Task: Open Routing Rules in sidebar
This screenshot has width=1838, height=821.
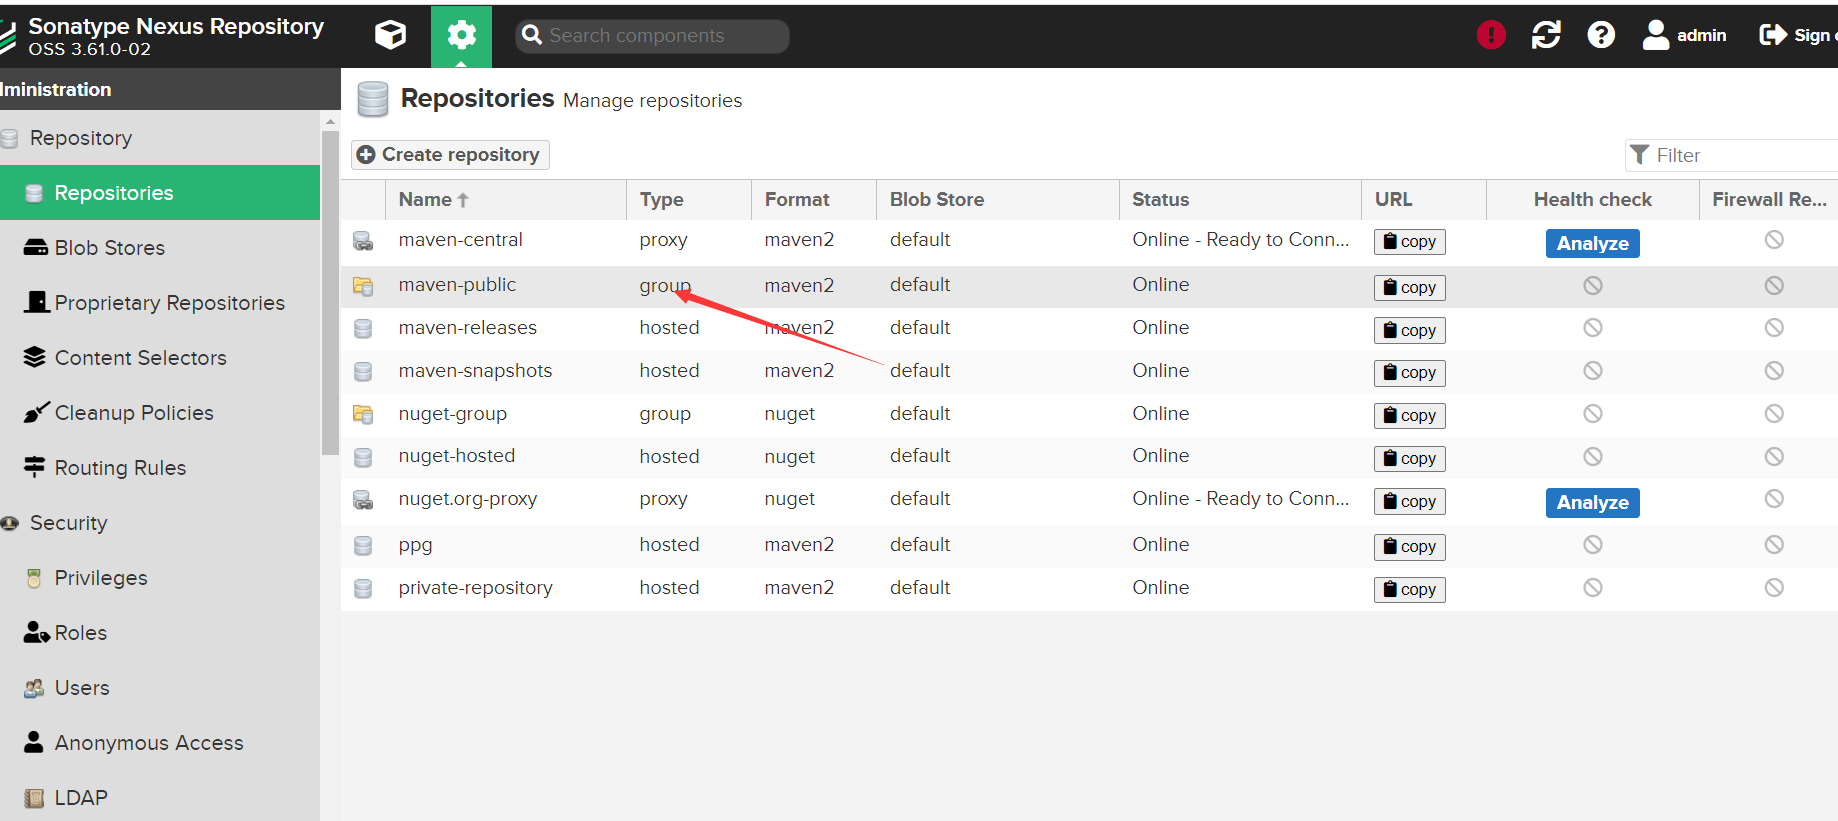Action: tap(160, 468)
